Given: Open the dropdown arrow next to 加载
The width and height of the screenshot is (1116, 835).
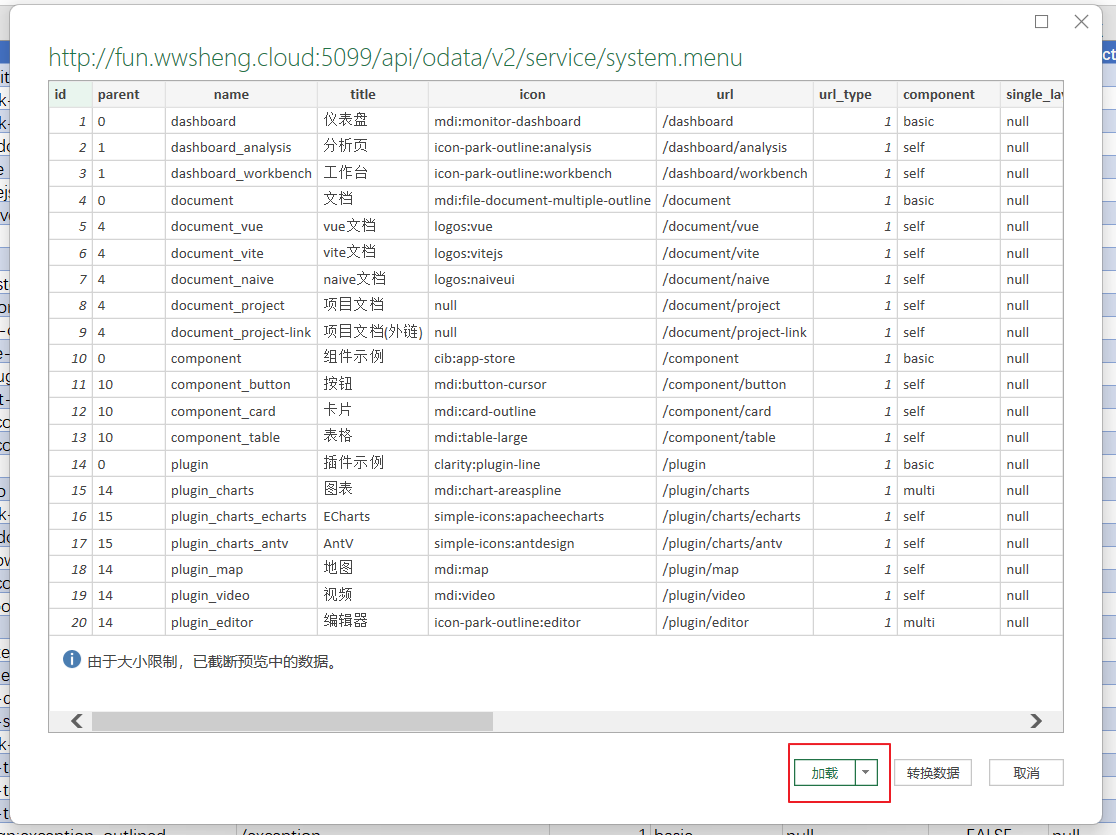Looking at the screenshot, I should click(x=867, y=773).
